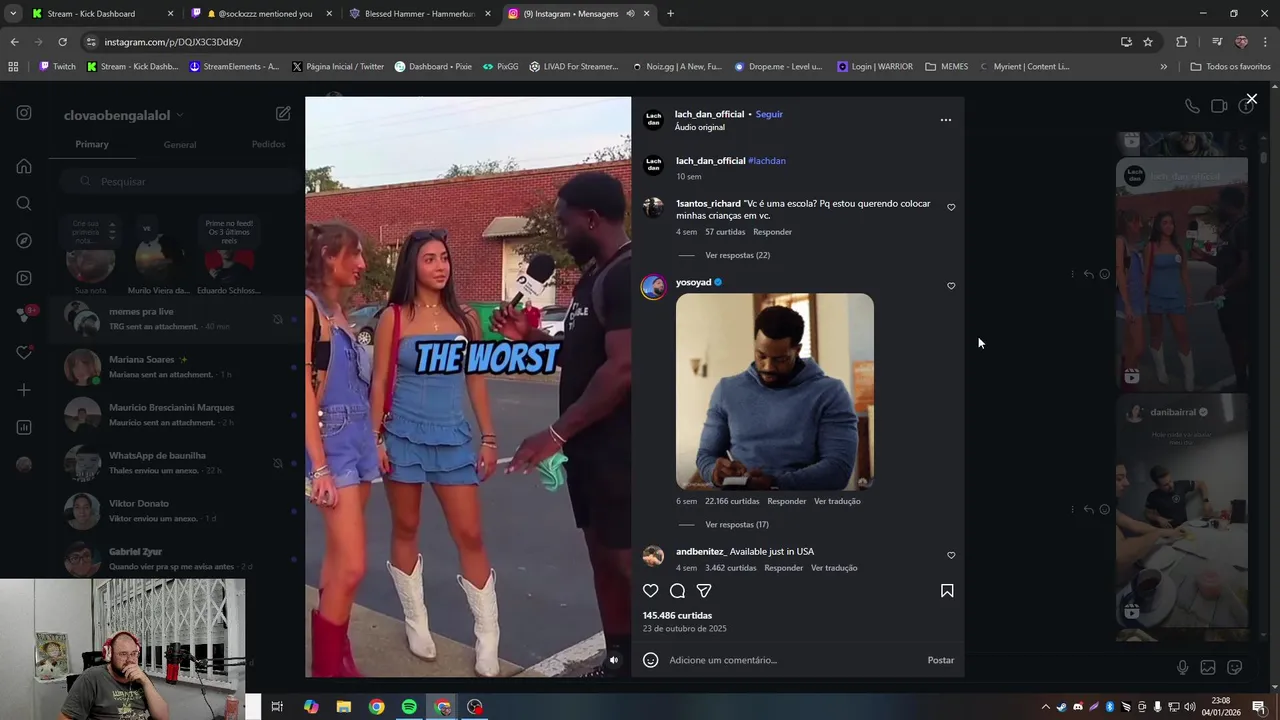Create new post with plus icon
The image size is (1280, 720).
tap(24, 390)
